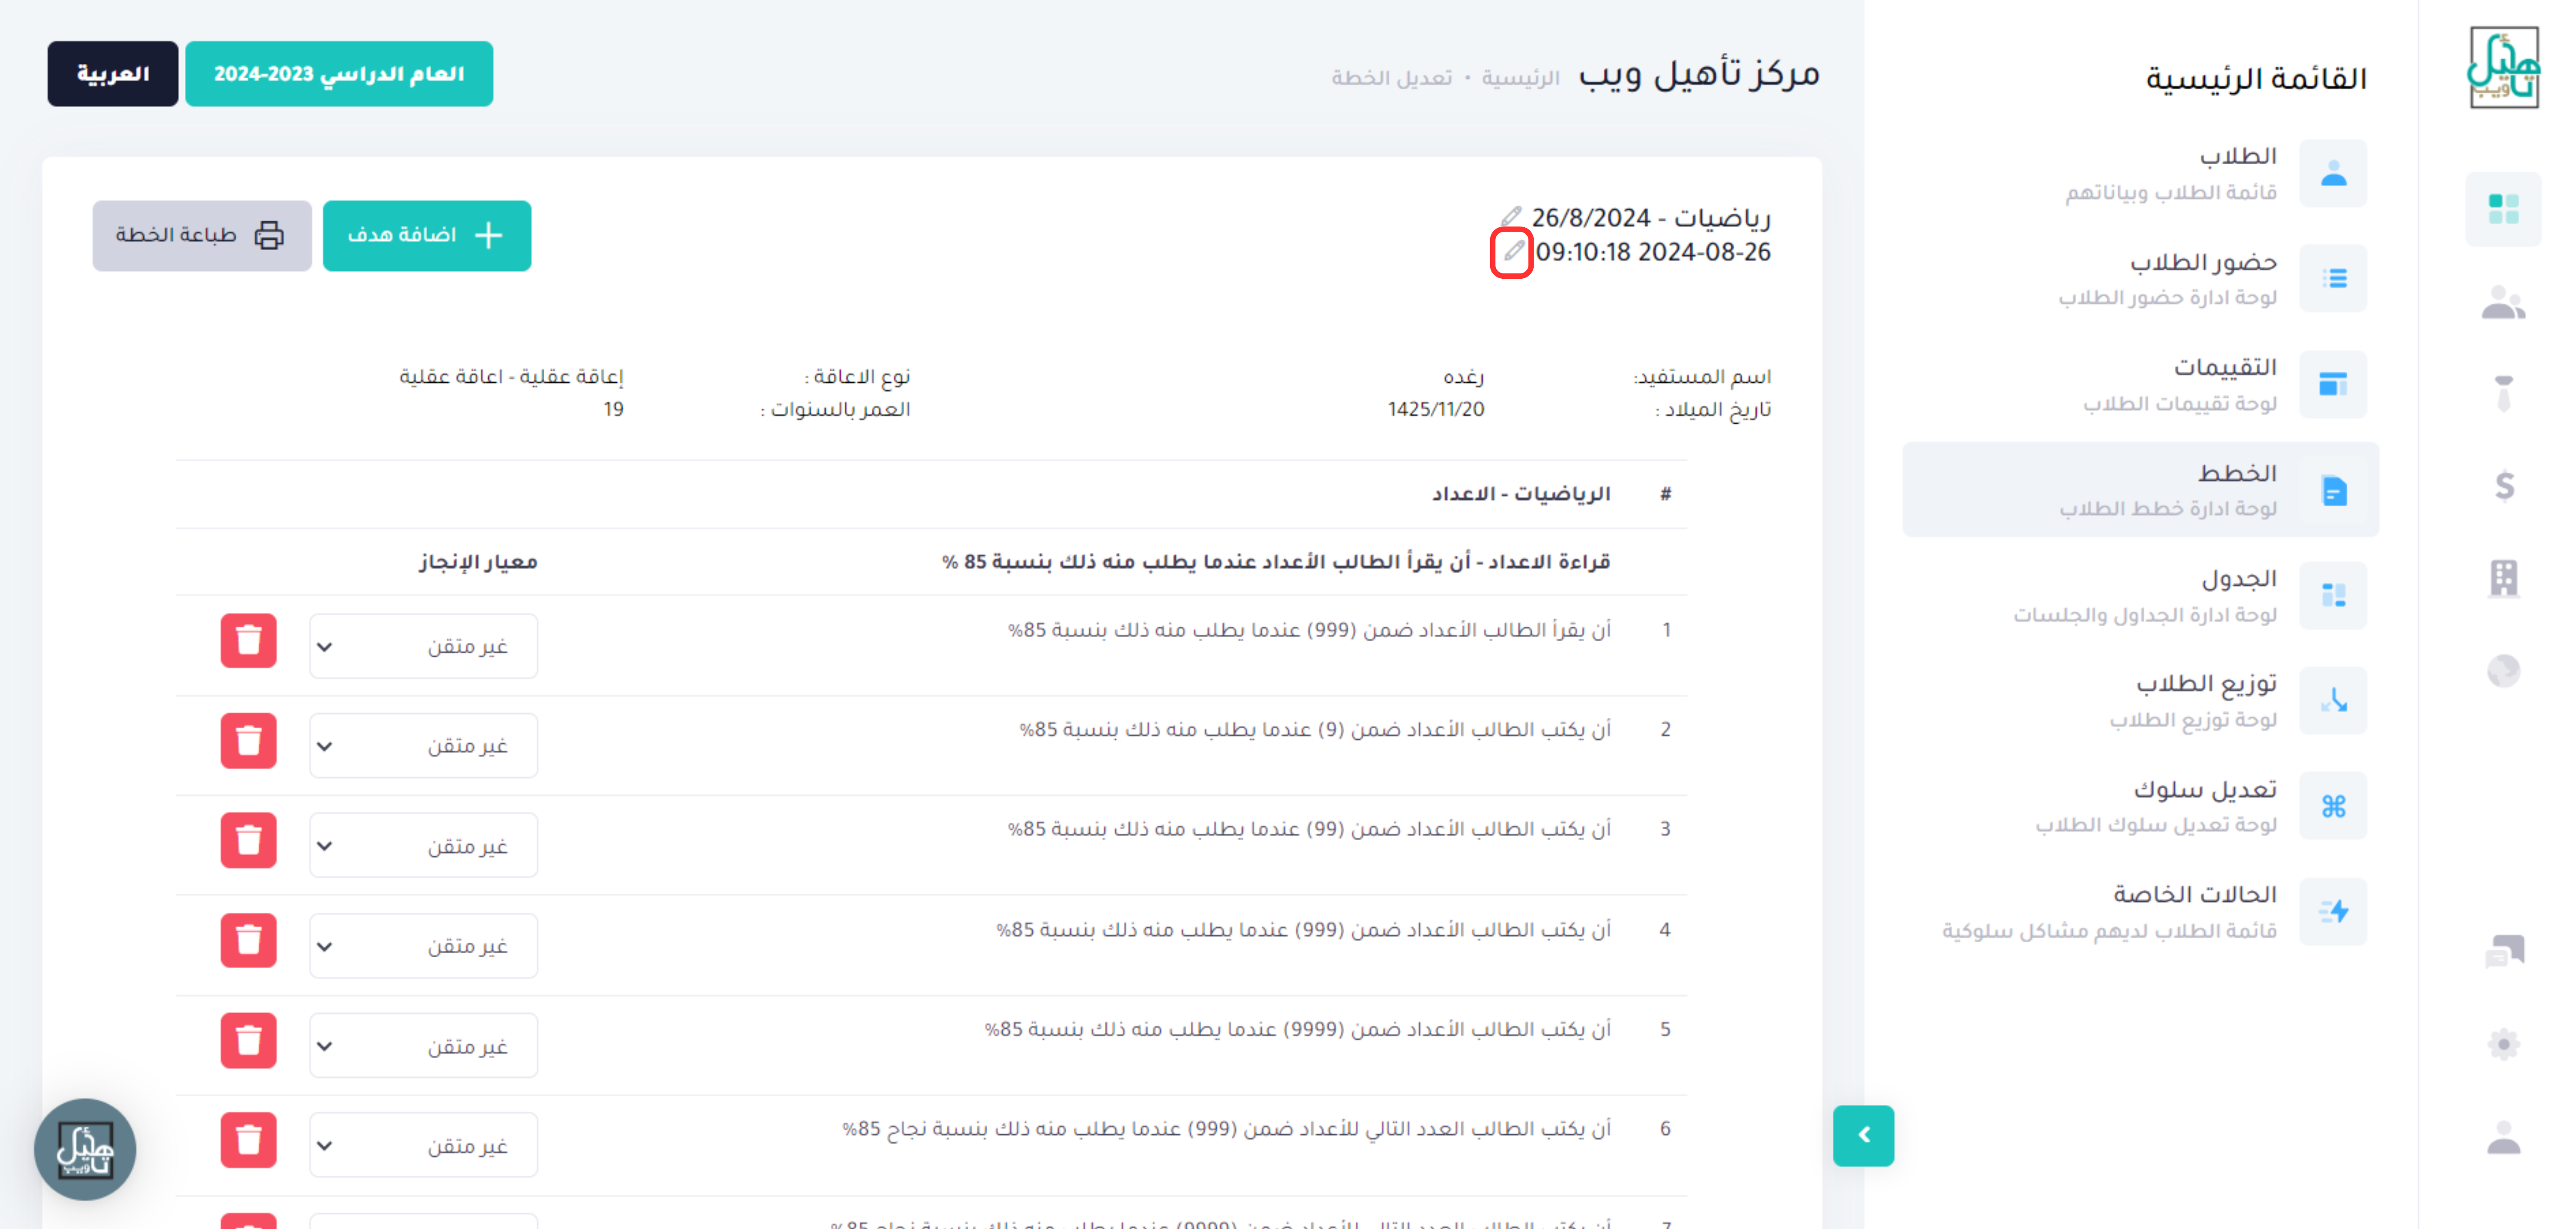Image resolution: width=2576 pixels, height=1229 pixels.
Task: Open achievement dropdown for goal row 5
Action: tap(423, 1045)
